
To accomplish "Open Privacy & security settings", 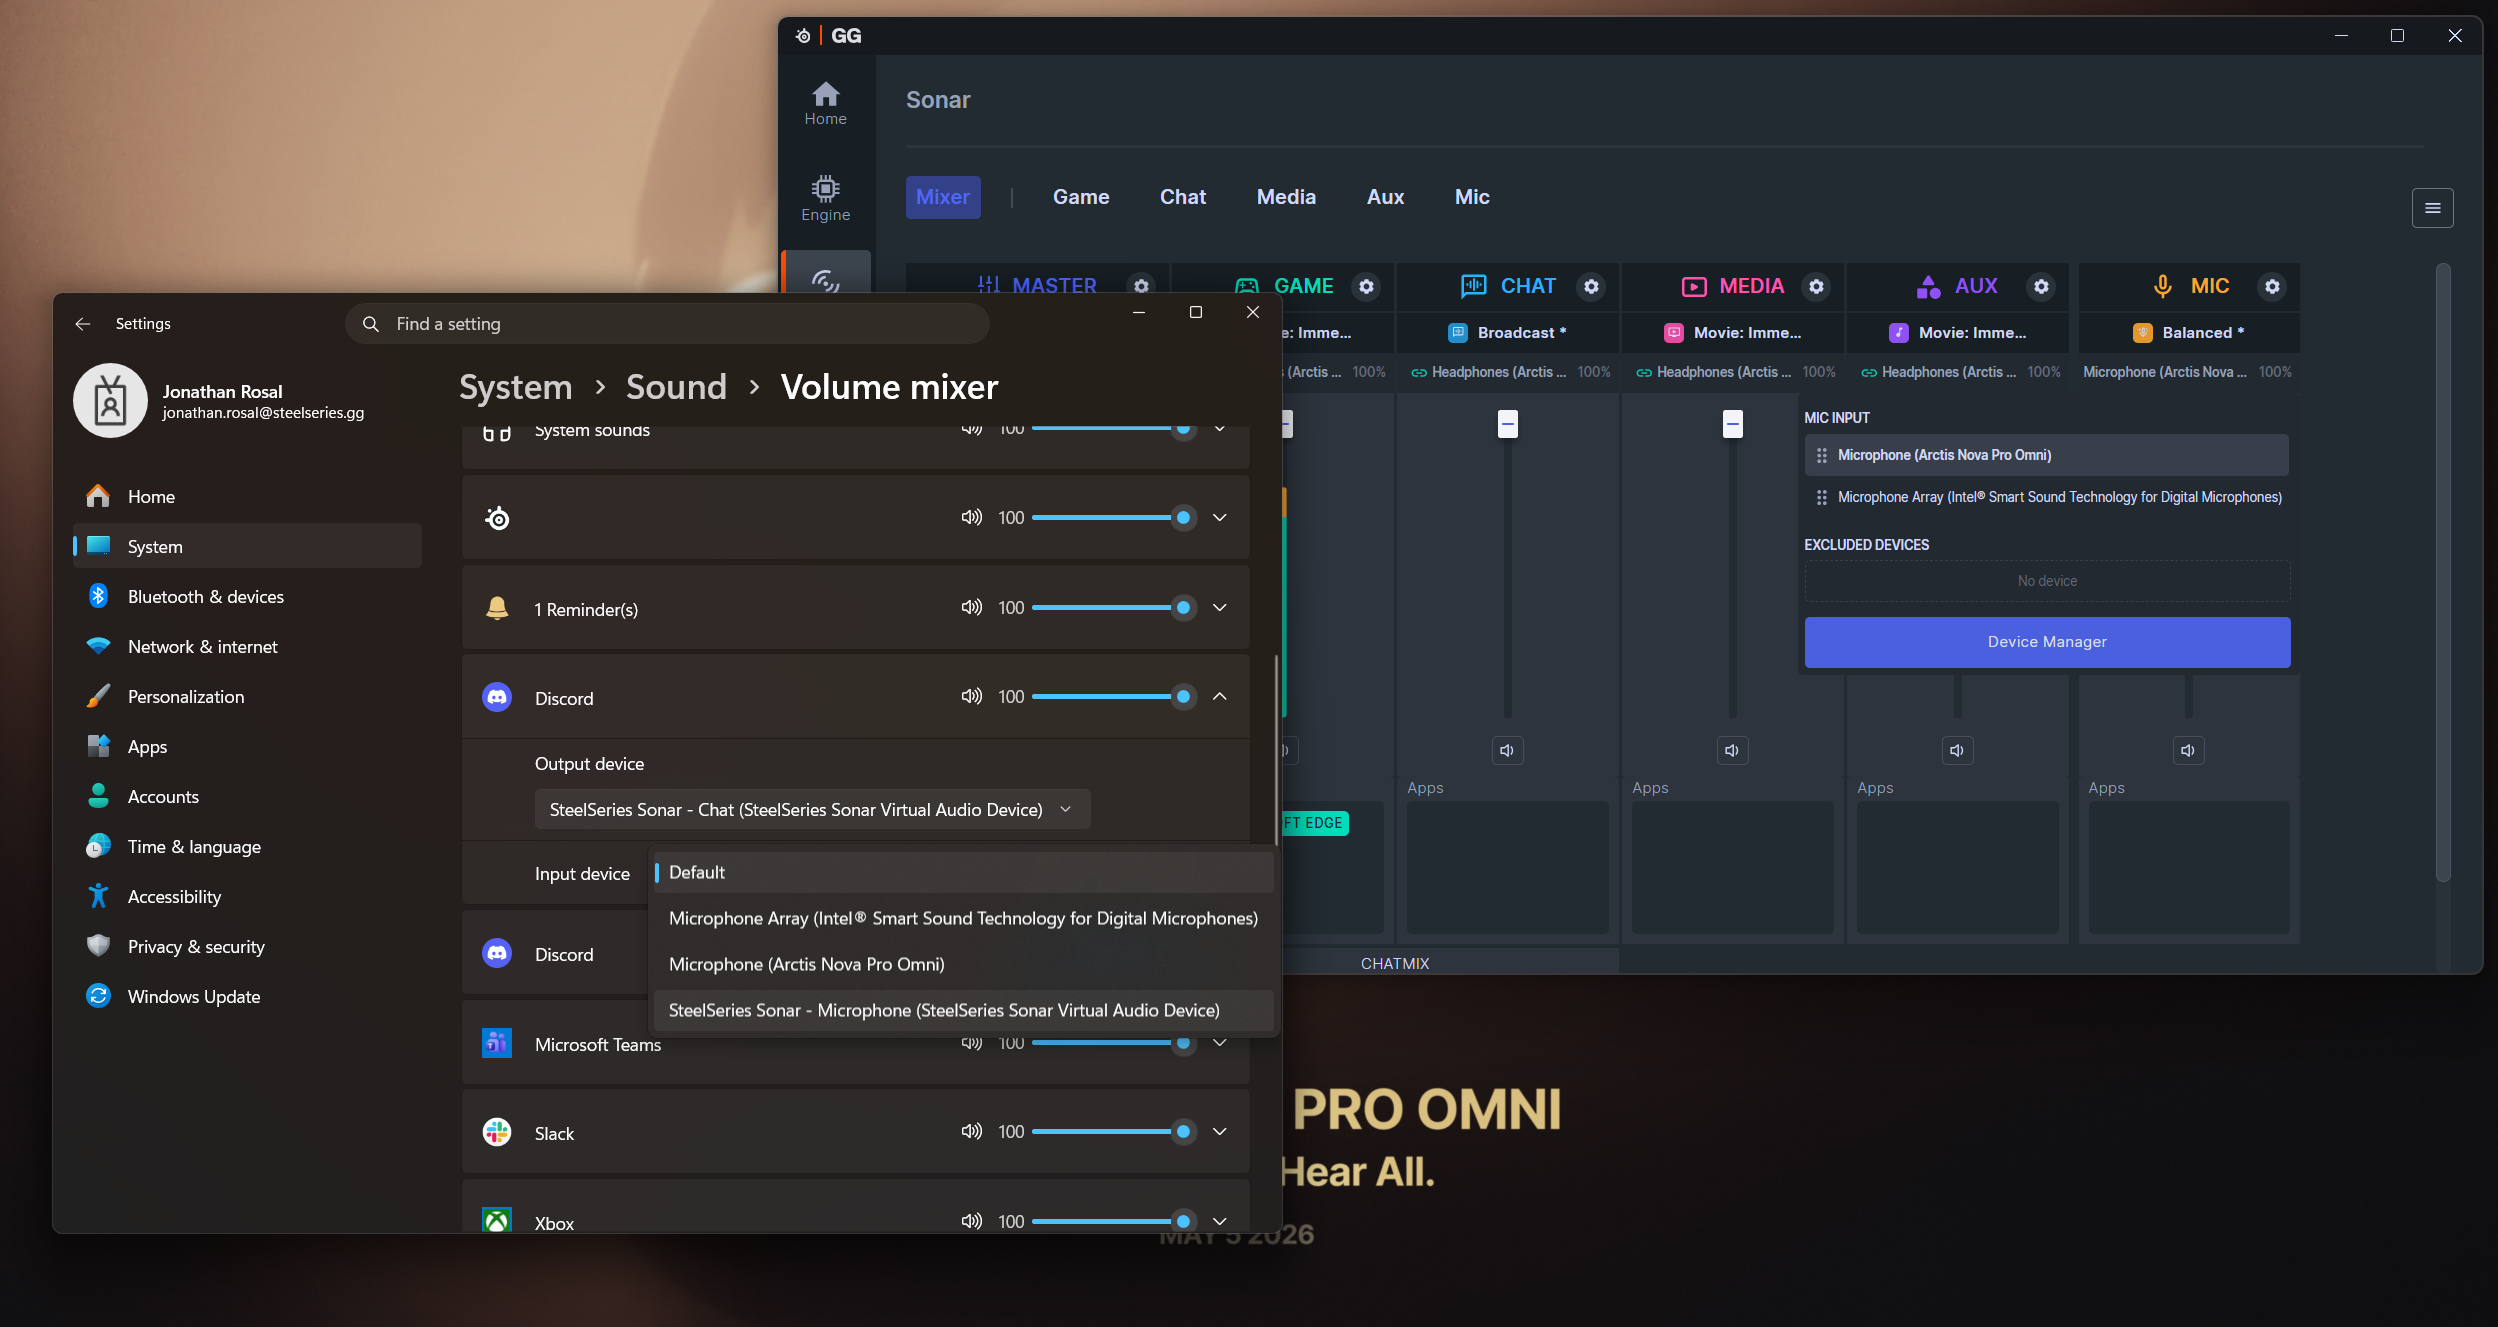I will (x=247, y=947).
